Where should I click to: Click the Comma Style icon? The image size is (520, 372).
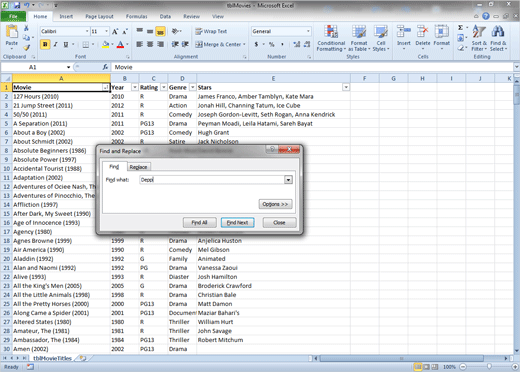(282, 44)
